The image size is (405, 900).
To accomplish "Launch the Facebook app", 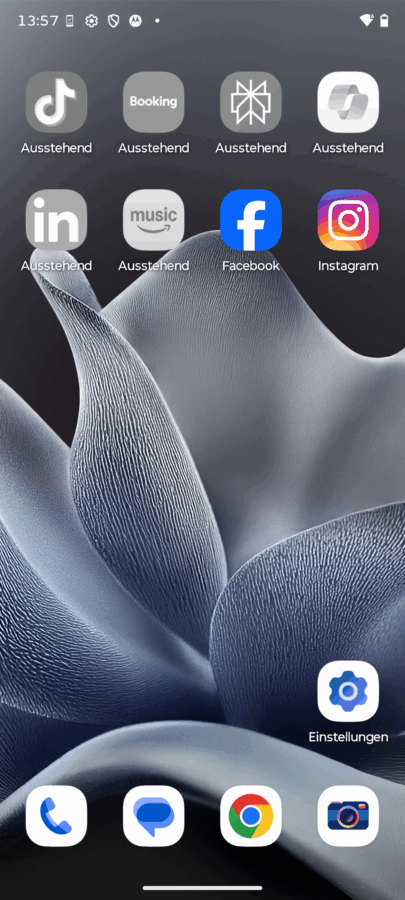I will click(251, 220).
